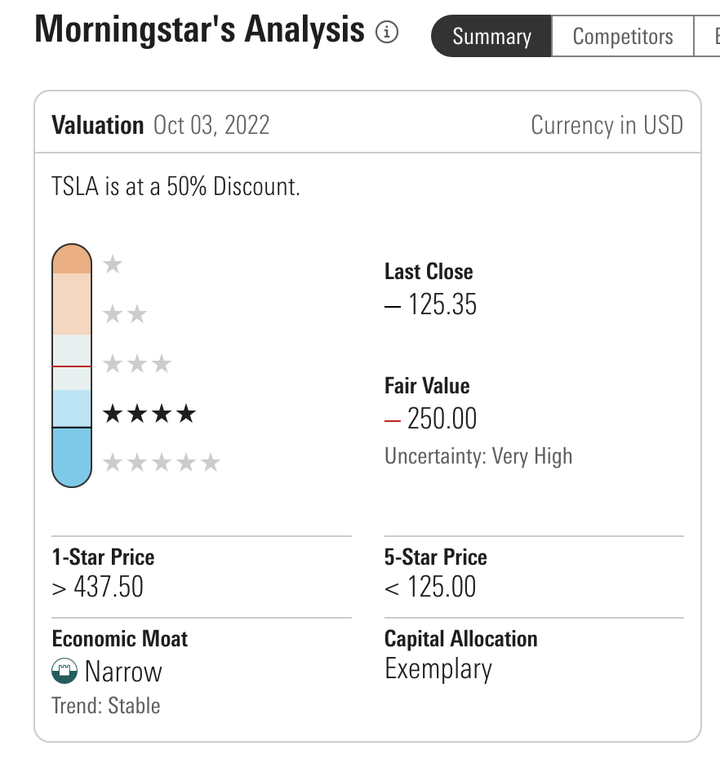Select the one-star rating row
The height and width of the screenshot is (759, 720).
point(113,264)
